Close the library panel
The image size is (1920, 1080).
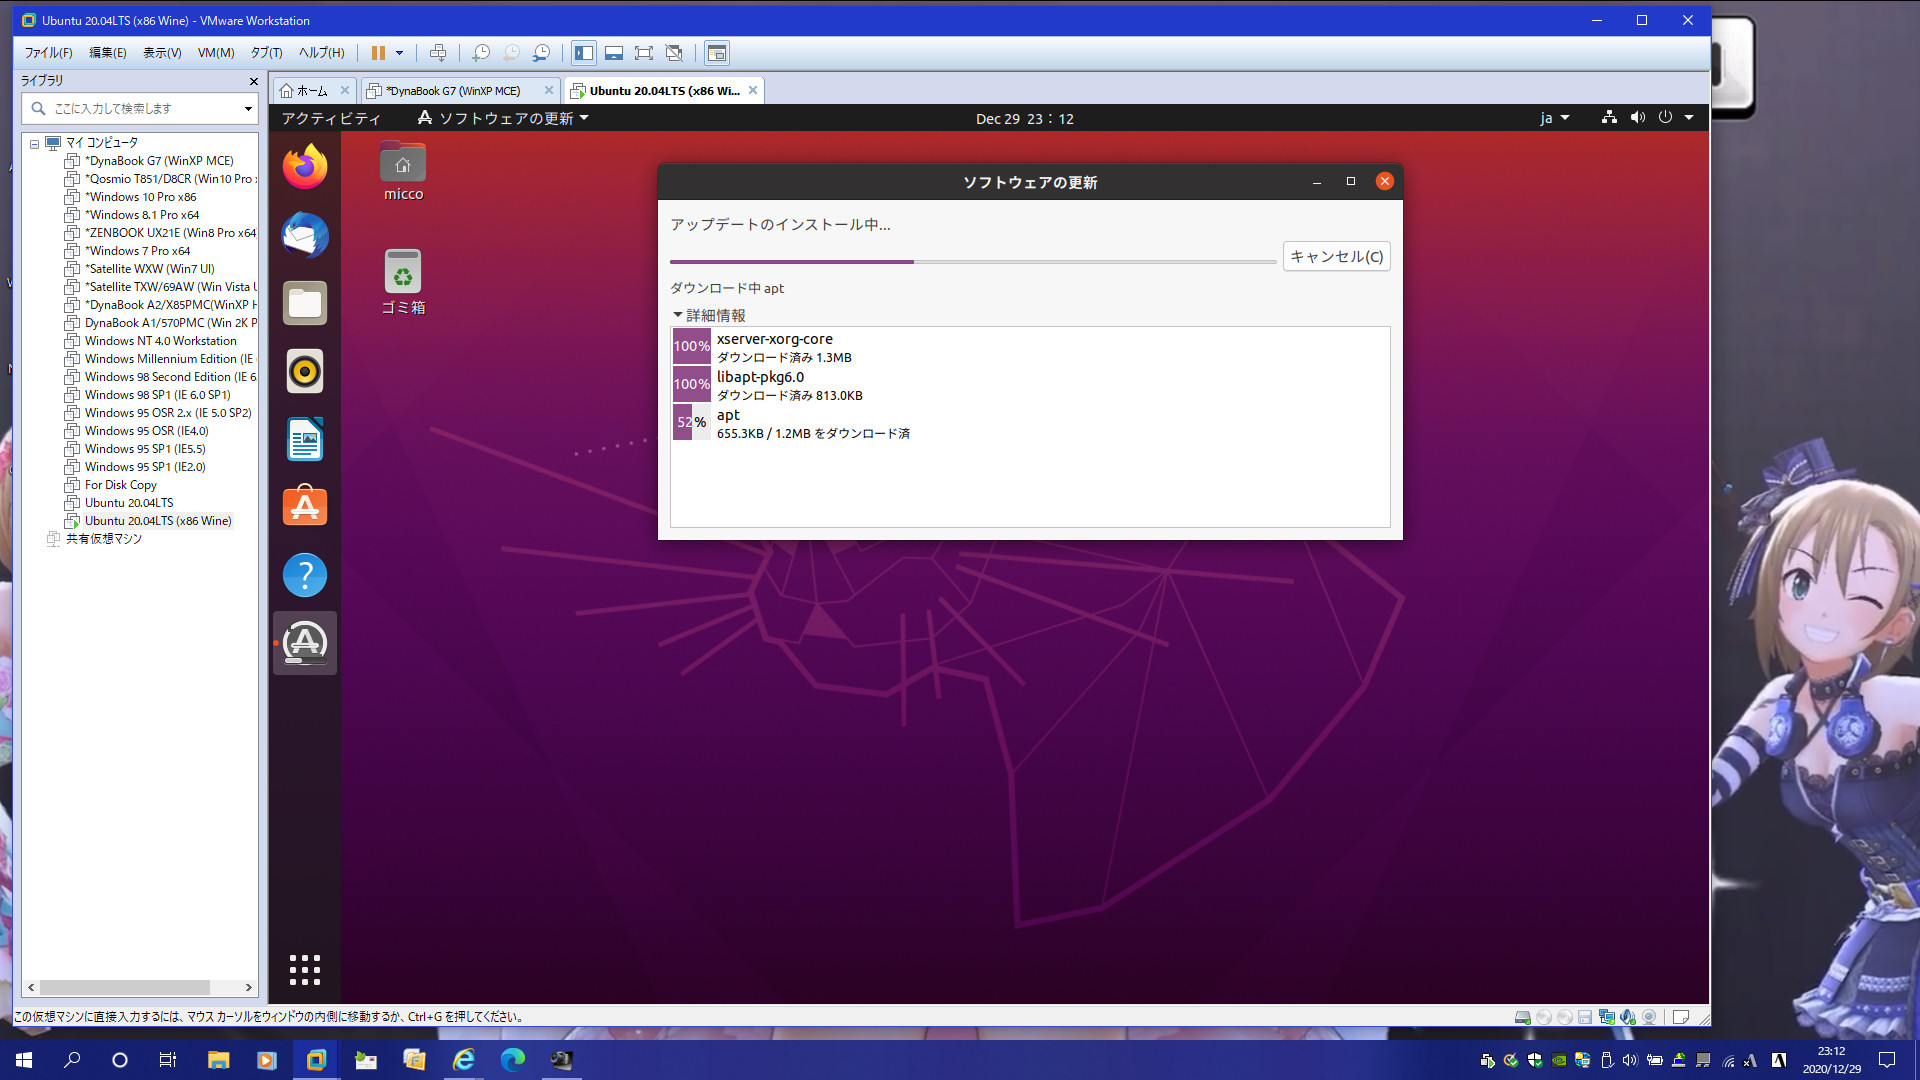253,81
